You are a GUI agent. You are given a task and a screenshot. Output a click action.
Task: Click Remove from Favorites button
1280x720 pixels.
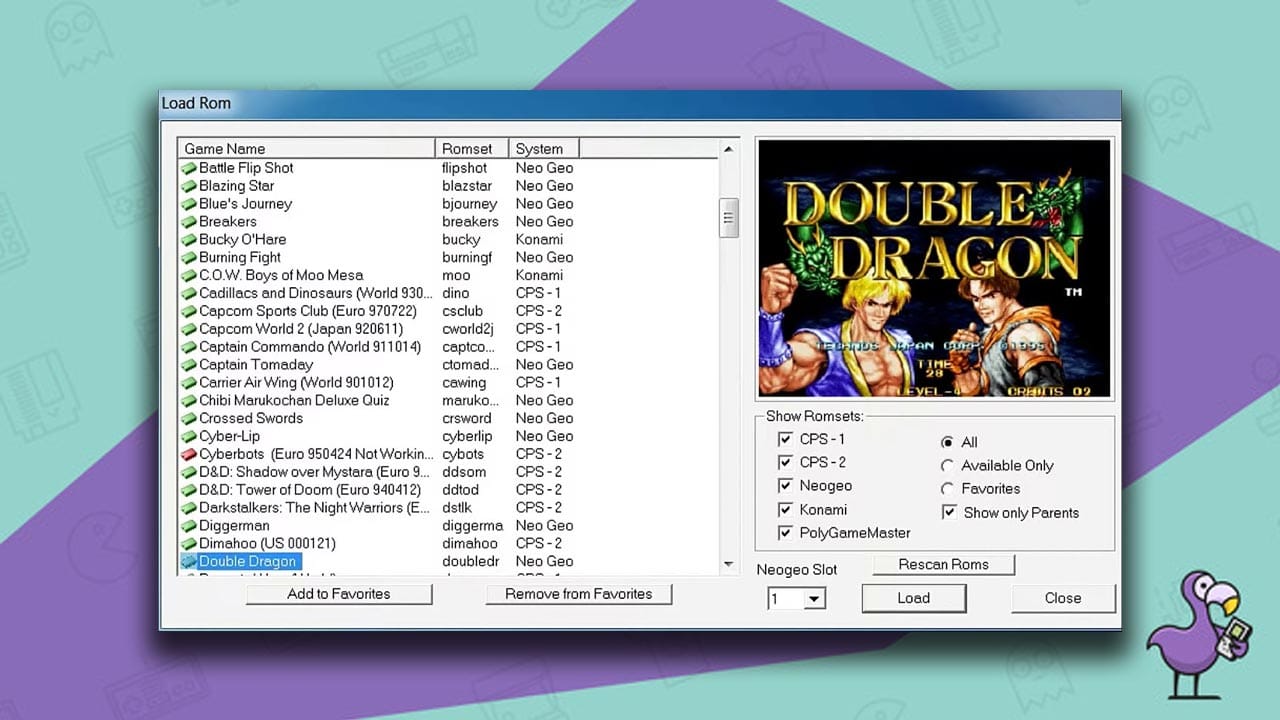579,594
